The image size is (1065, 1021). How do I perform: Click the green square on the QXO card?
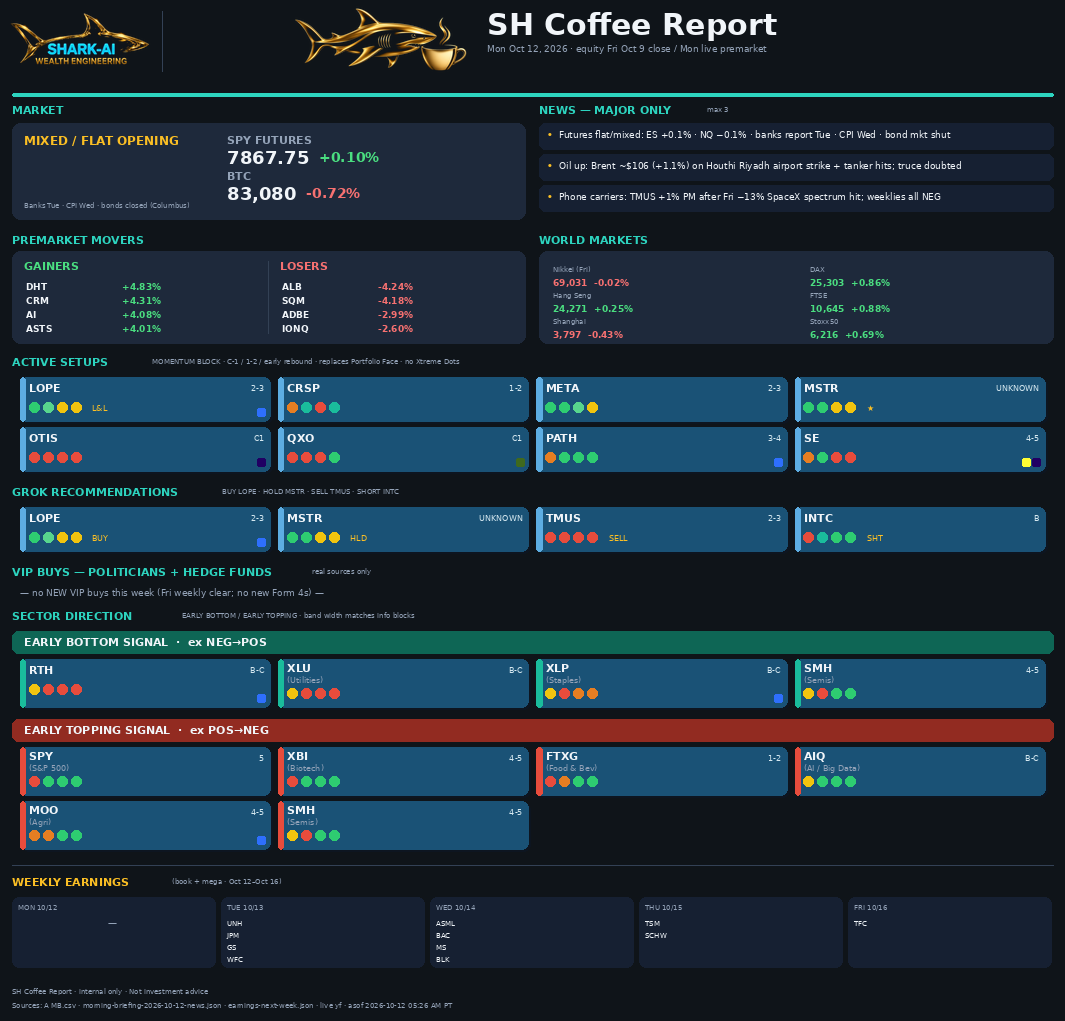click(x=520, y=463)
